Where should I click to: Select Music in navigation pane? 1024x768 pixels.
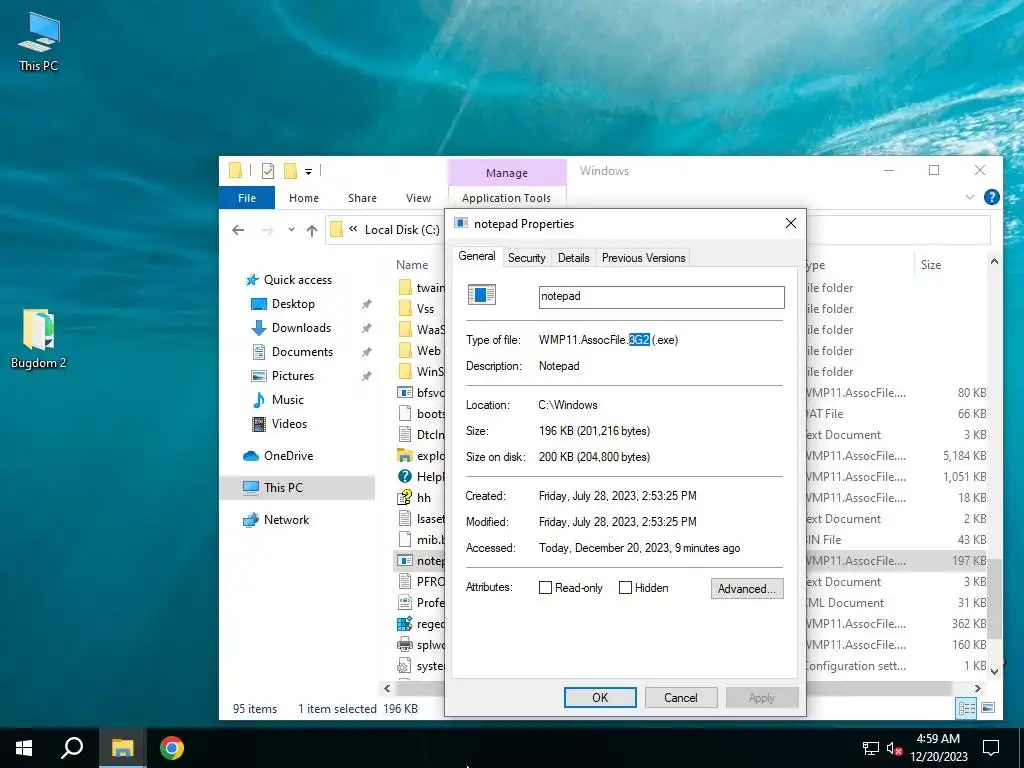click(x=287, y=400)
